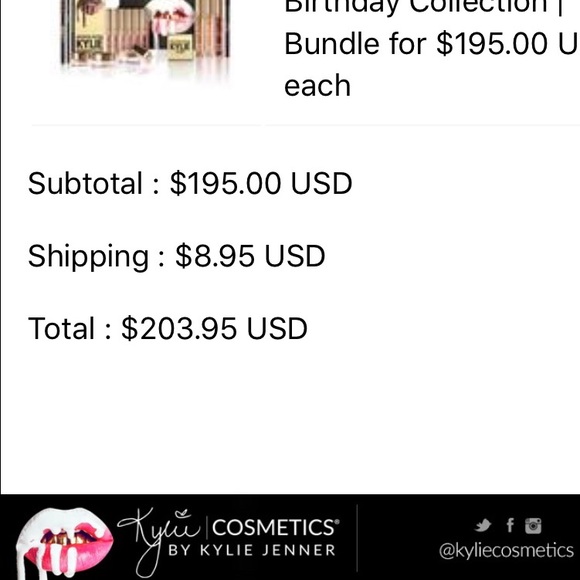Open the Twitter bird icon in footer
The width and height of the screenshot is (580, 580).
pos(483,525)
